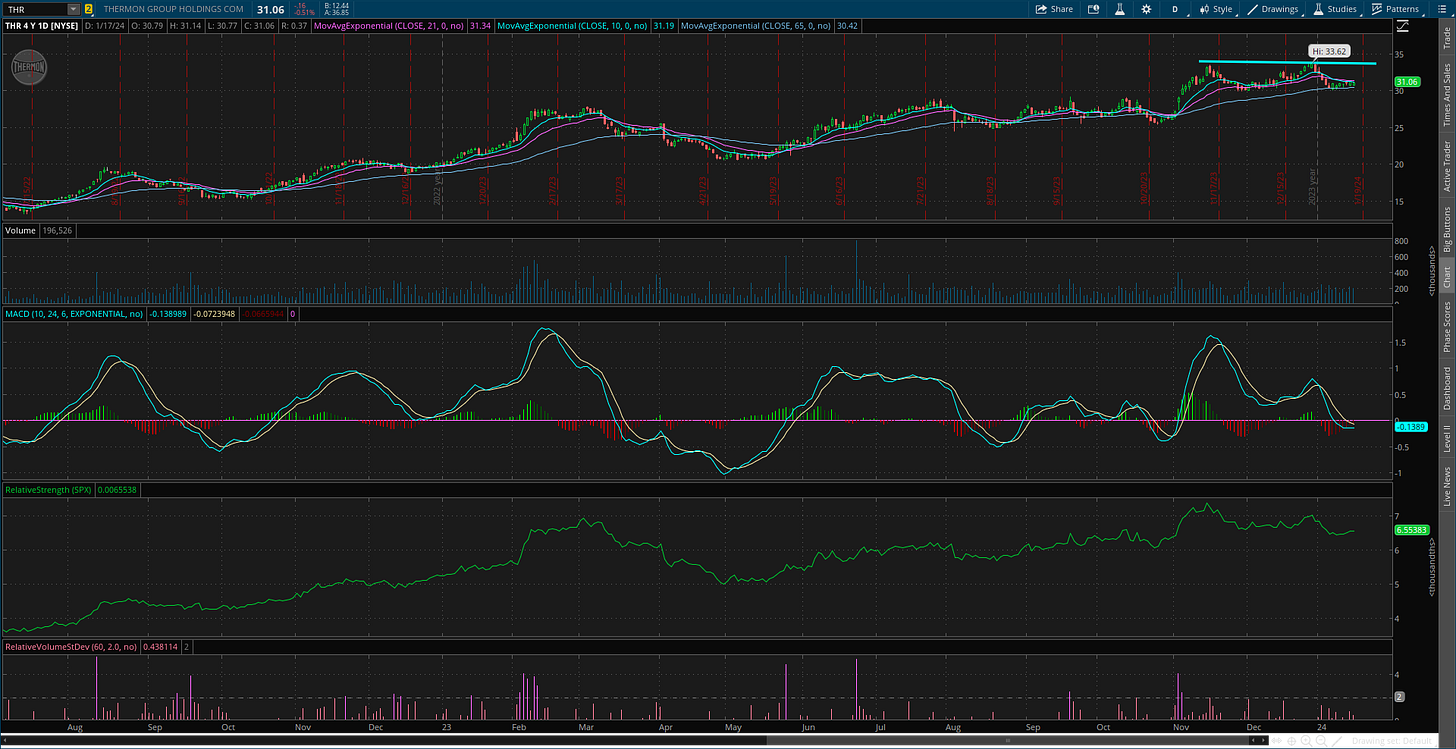This screenshot has height=749, width=1456.
Task: Open the Active Trader sidebar tab
Action: (1446, 166)
